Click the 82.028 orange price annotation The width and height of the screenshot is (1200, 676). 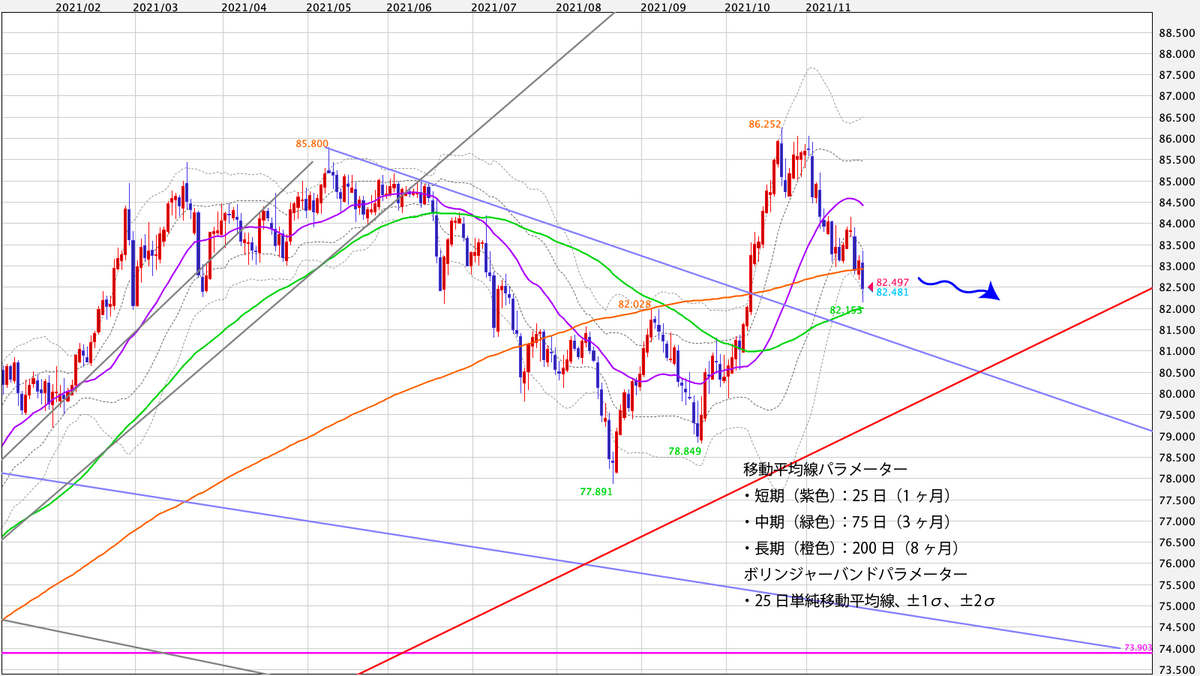pyautogui.click(x=635, y=304)
